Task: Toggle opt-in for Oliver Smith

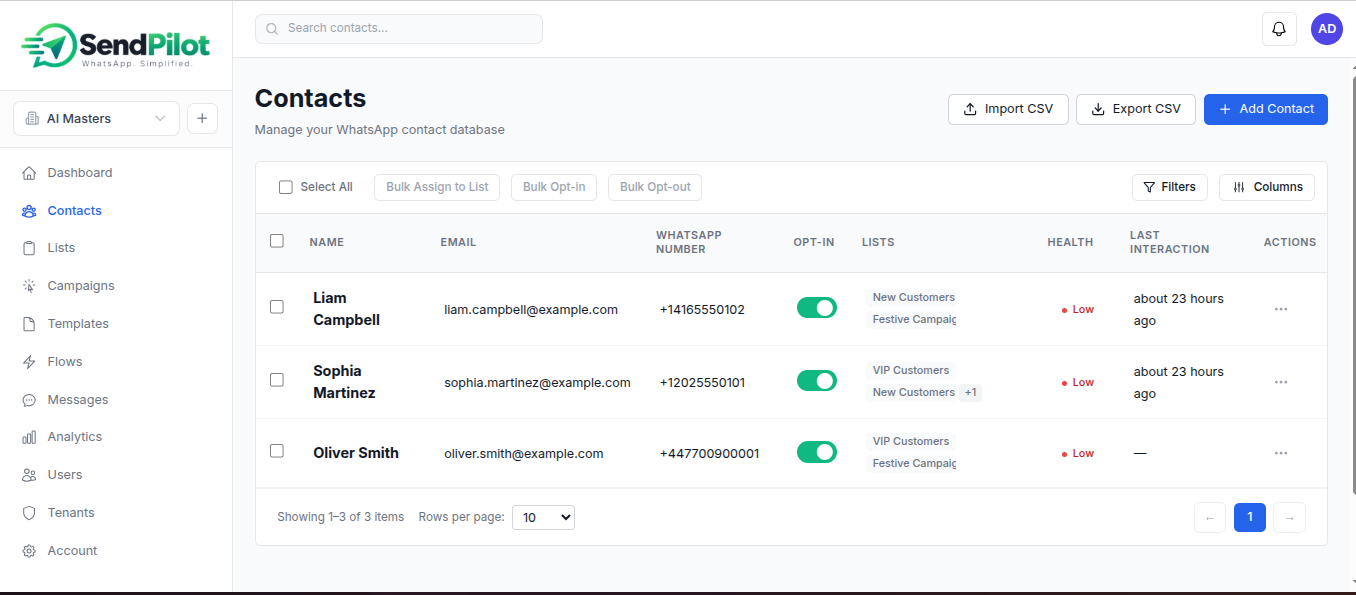Action: 817,452
